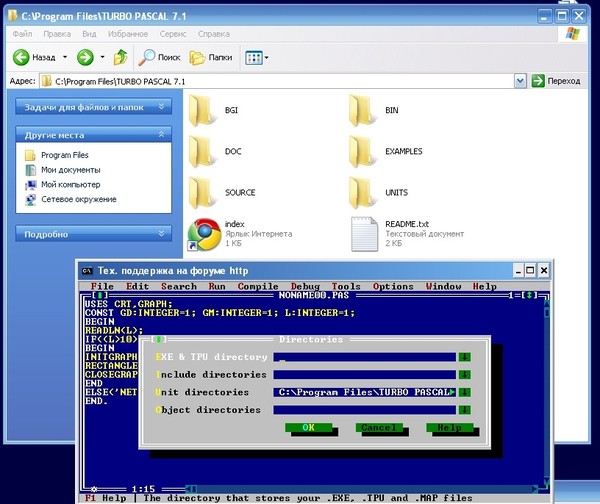Open Turbo Pascal Edit menu
Screen dimensions: 600x504
pyautogui.click(x=137, y=286)
